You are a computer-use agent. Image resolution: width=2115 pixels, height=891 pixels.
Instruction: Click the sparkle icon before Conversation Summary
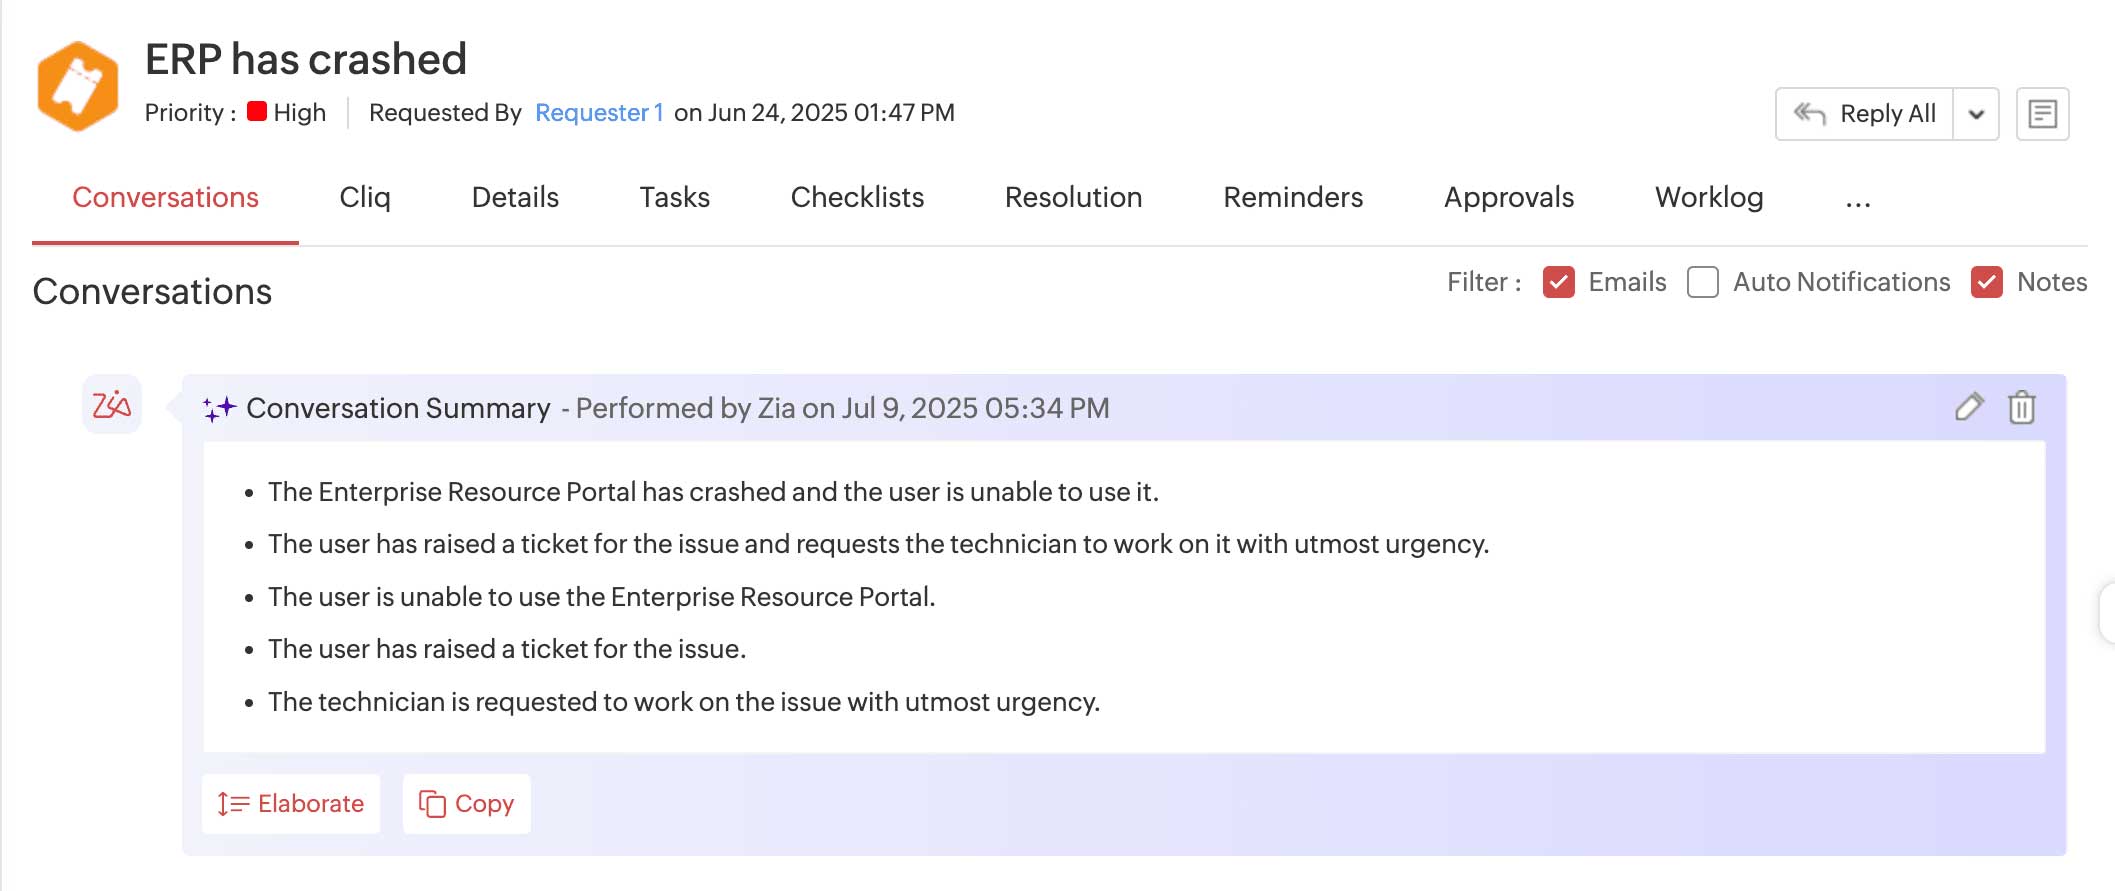pyautogui.click(x=222, y=406)
